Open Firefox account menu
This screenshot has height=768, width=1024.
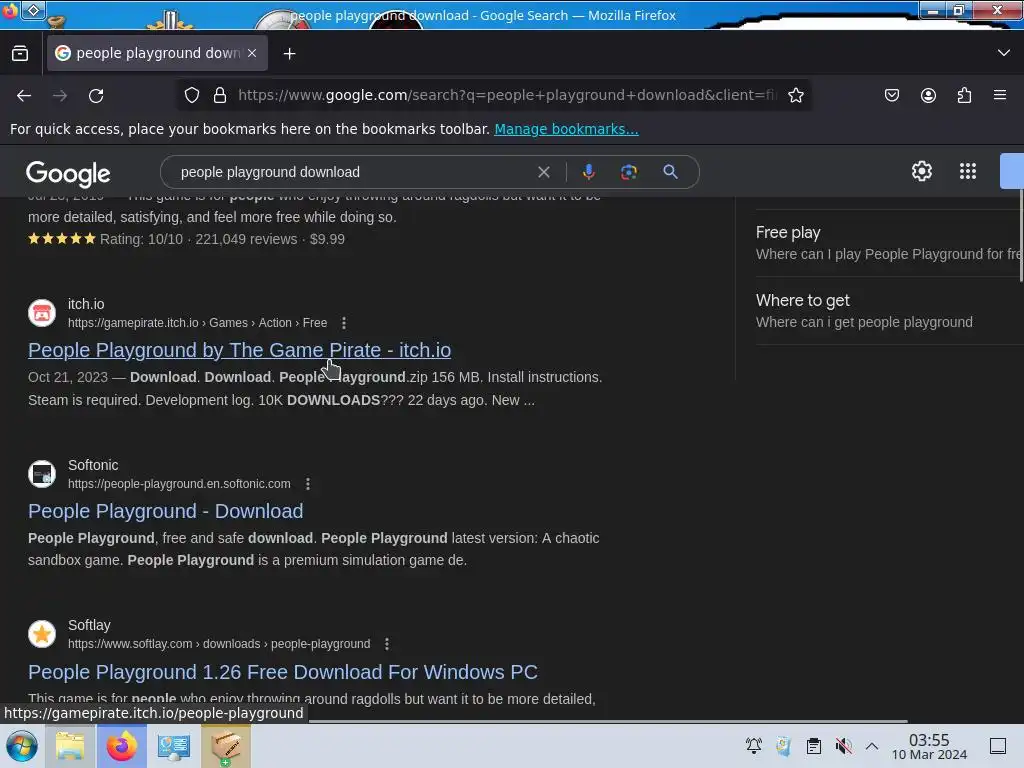pyautogui.click(x=928, y=95)
